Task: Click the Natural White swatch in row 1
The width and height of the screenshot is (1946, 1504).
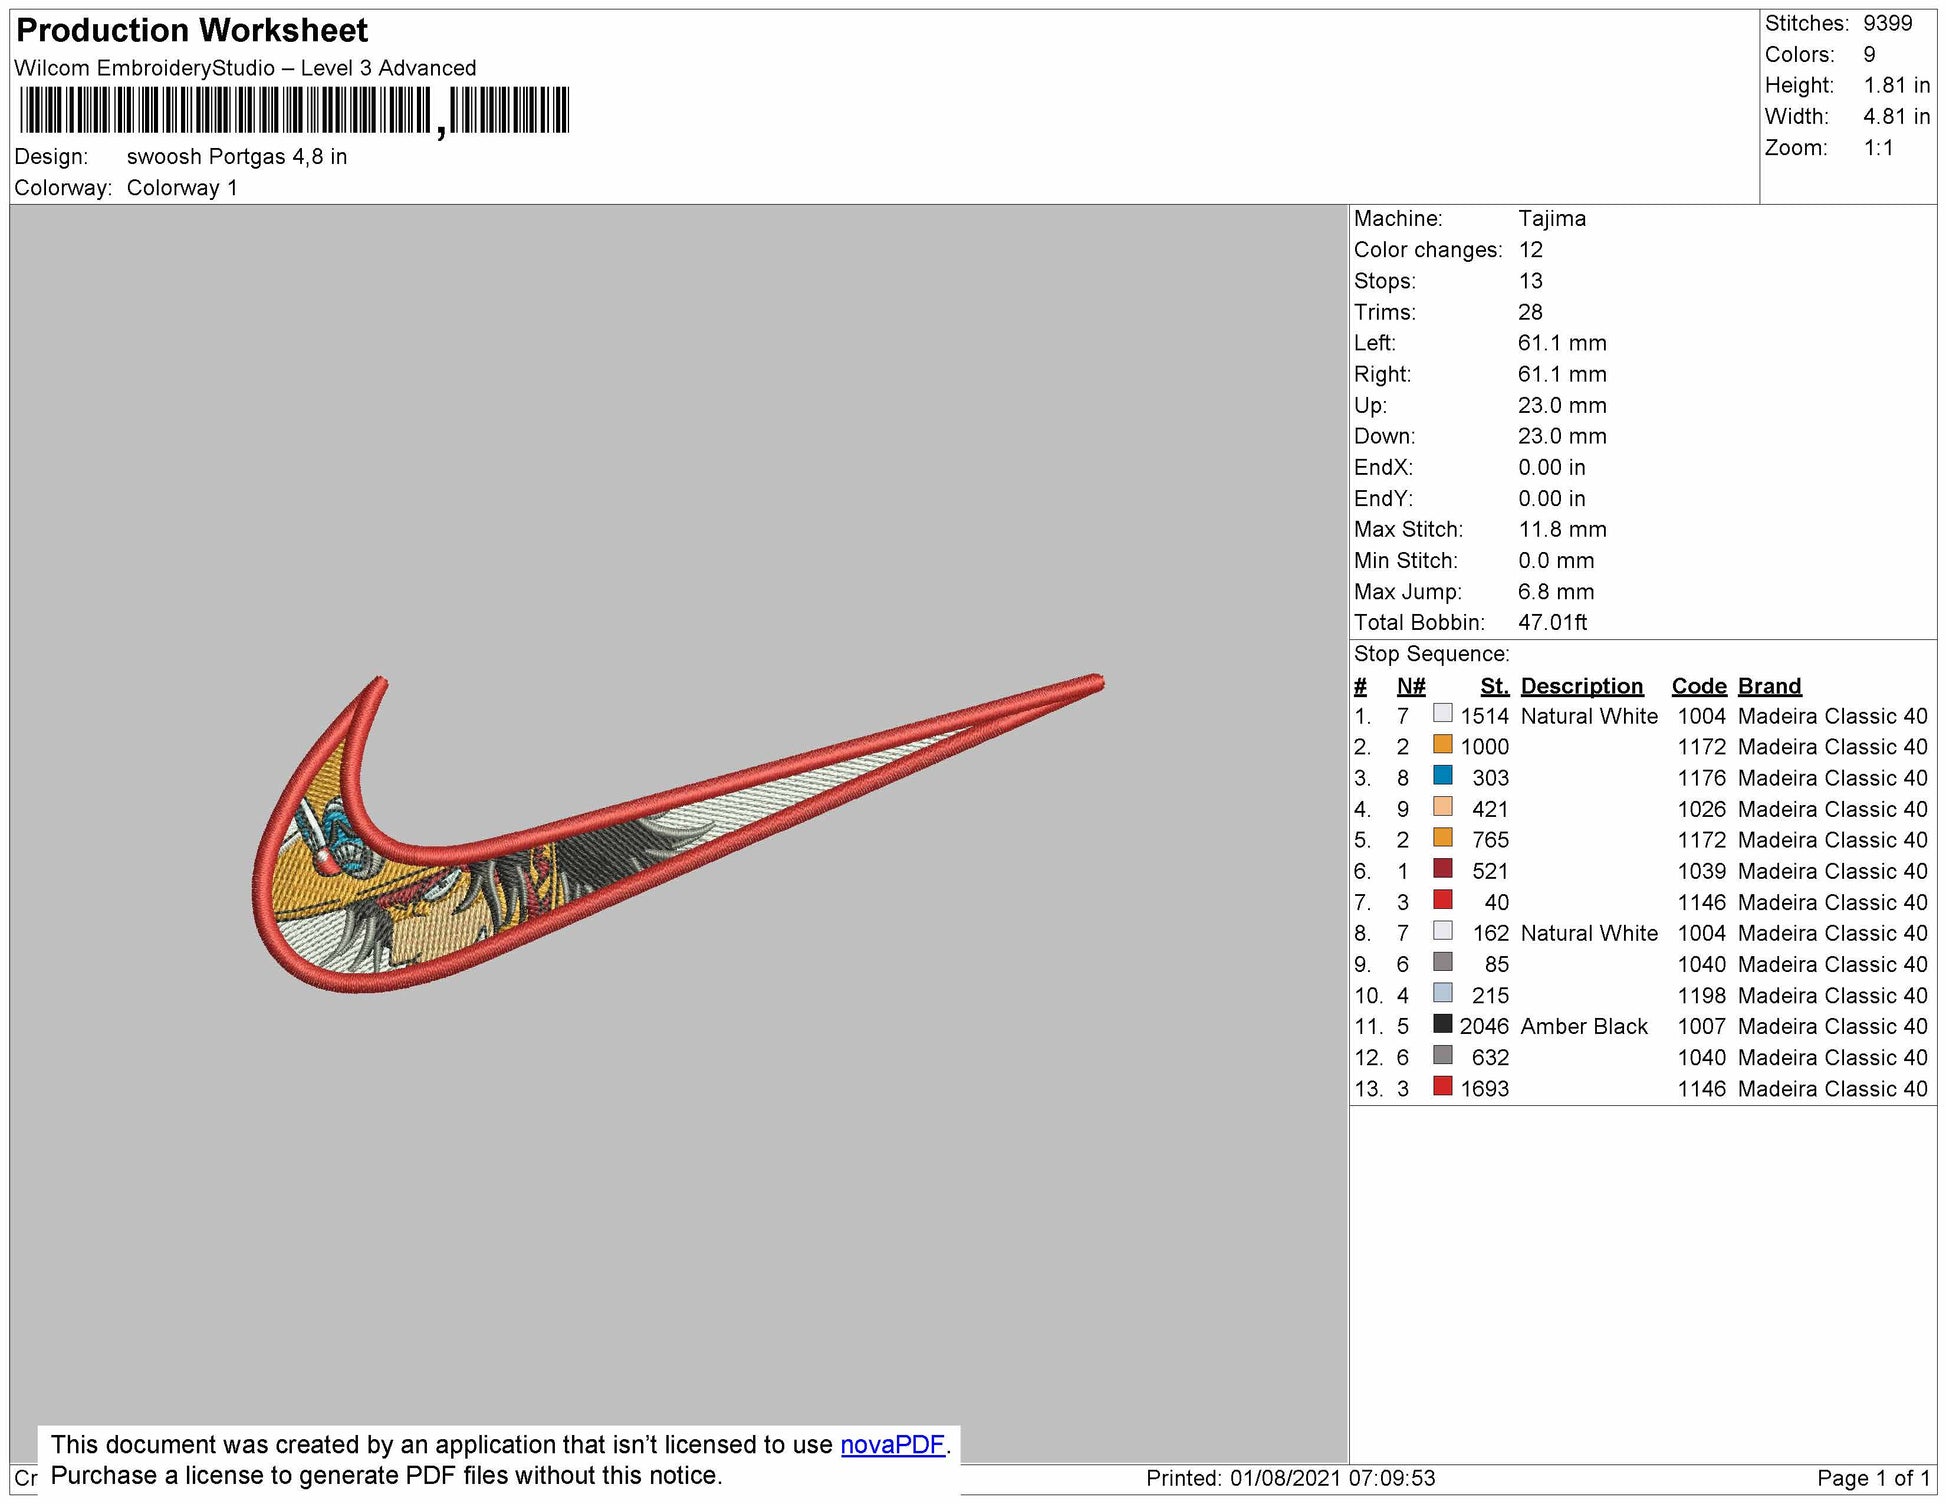Action: point(1442,714)
